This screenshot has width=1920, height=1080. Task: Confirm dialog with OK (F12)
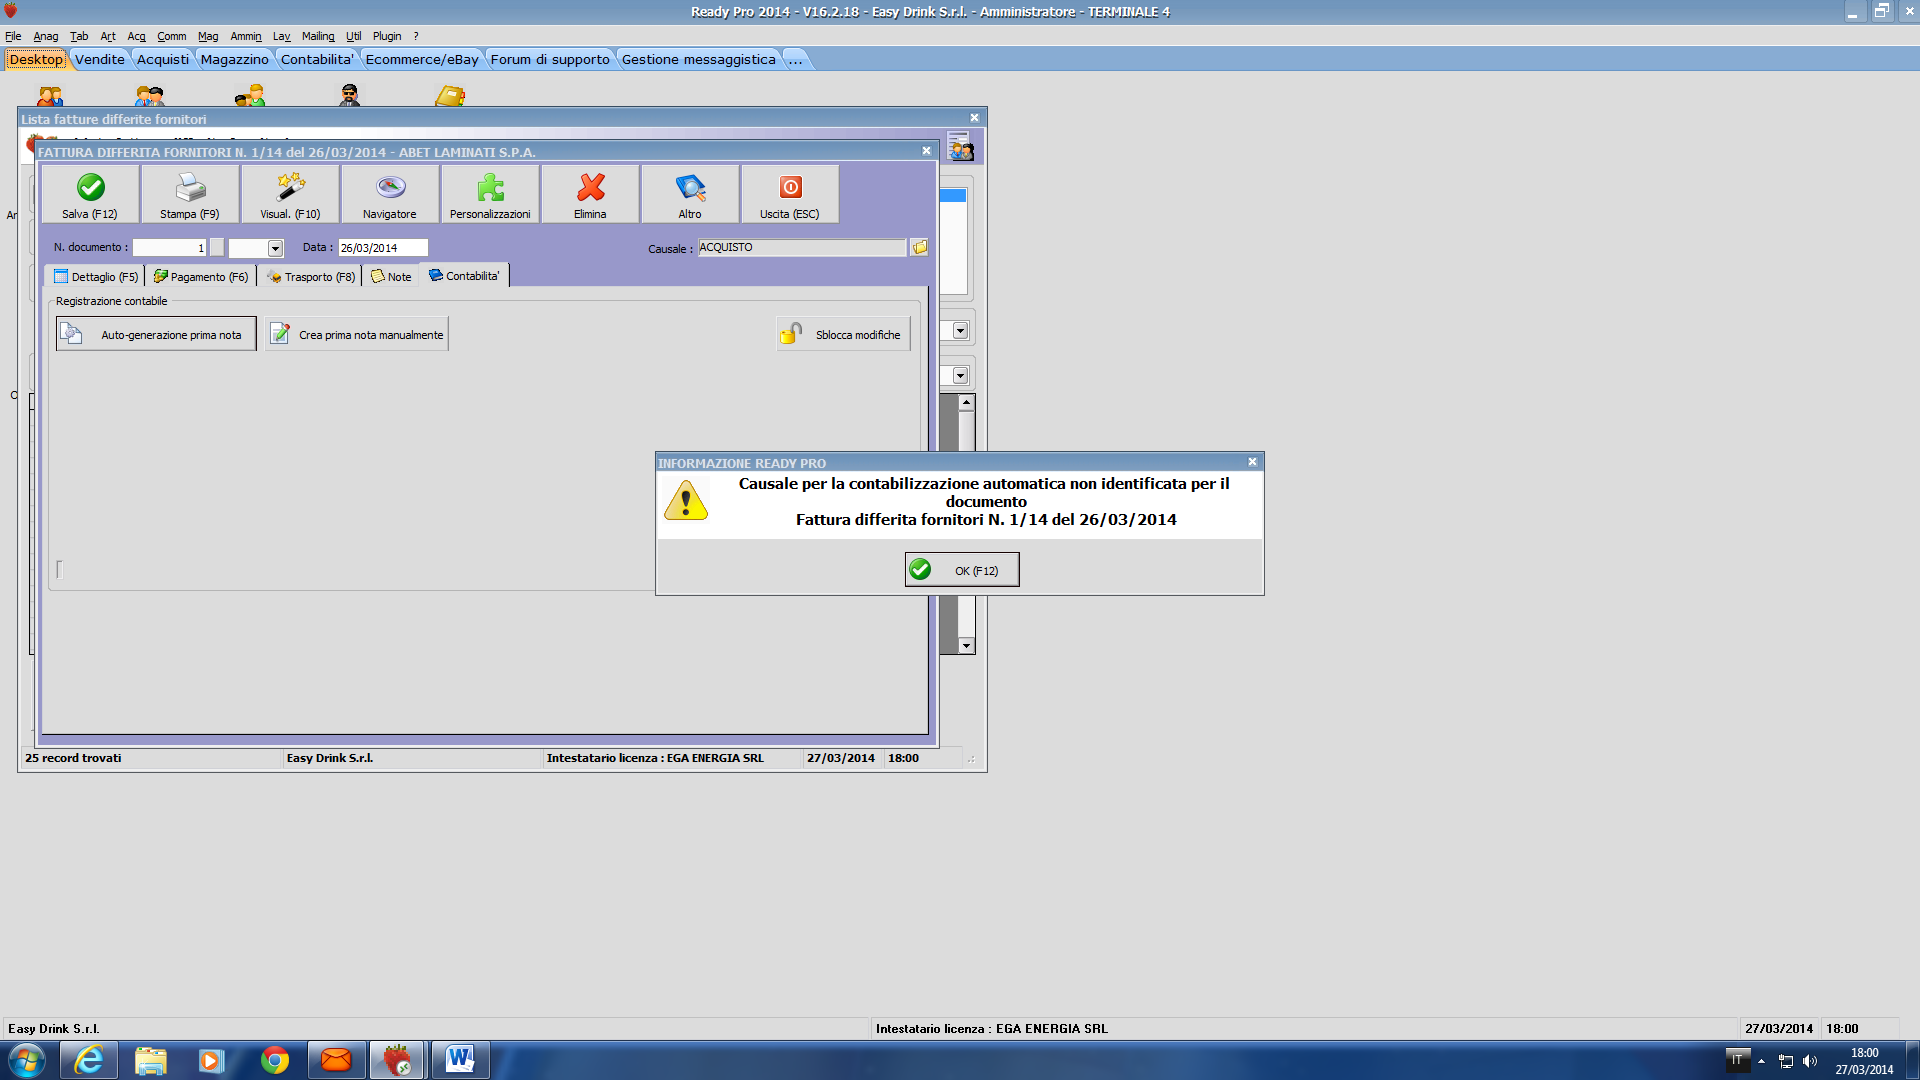pos(962,570)
